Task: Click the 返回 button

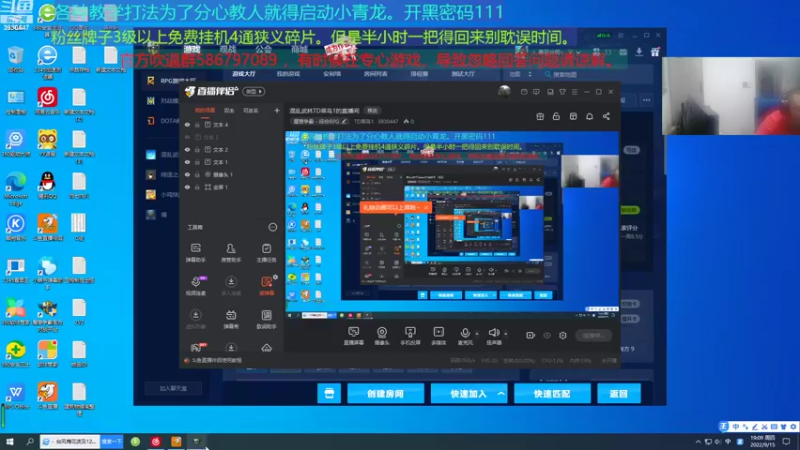Action: [x=618, y=393]
